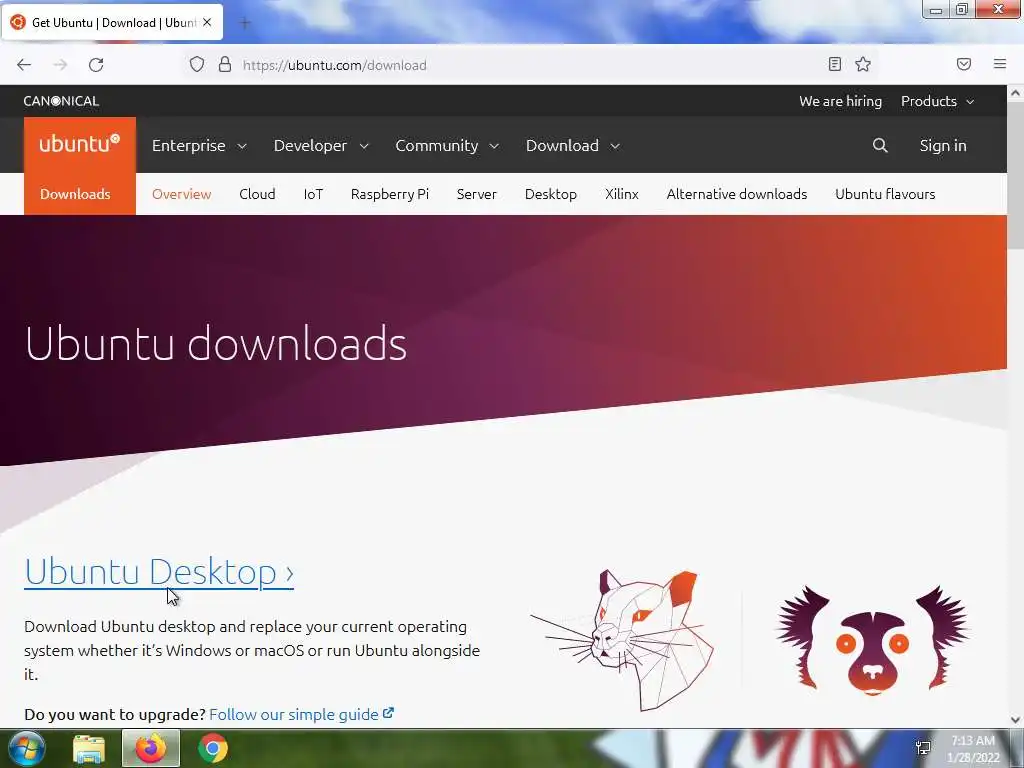Expand the Products dropdown

coord(937,101)
